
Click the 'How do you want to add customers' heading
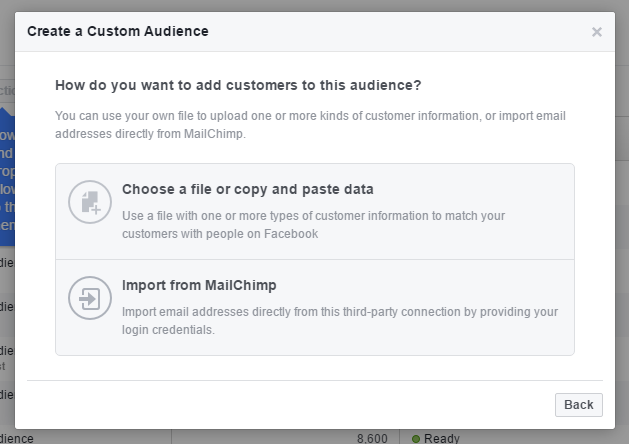pos(238,85)
